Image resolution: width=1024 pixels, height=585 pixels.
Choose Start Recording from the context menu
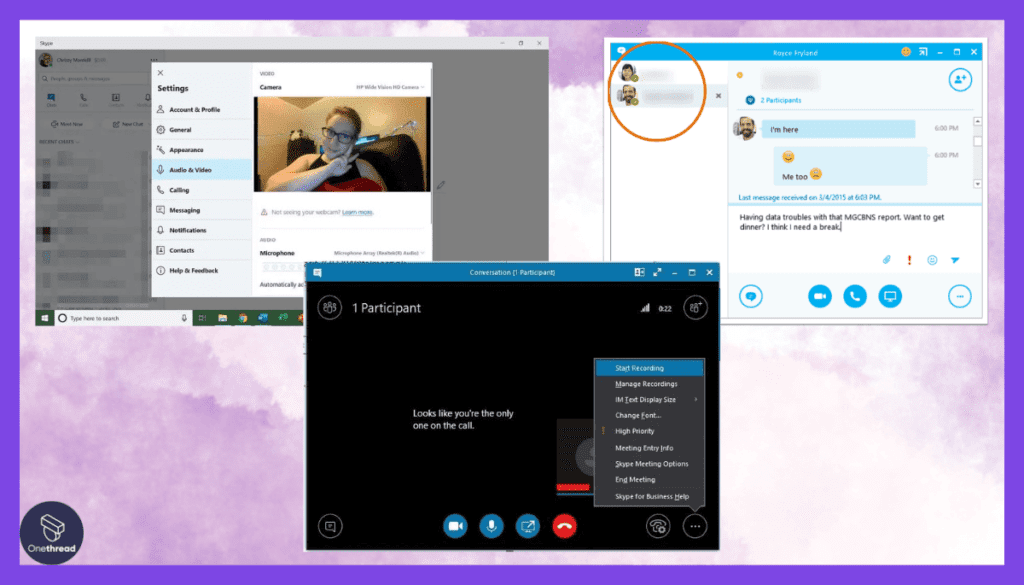pos(650,368)
